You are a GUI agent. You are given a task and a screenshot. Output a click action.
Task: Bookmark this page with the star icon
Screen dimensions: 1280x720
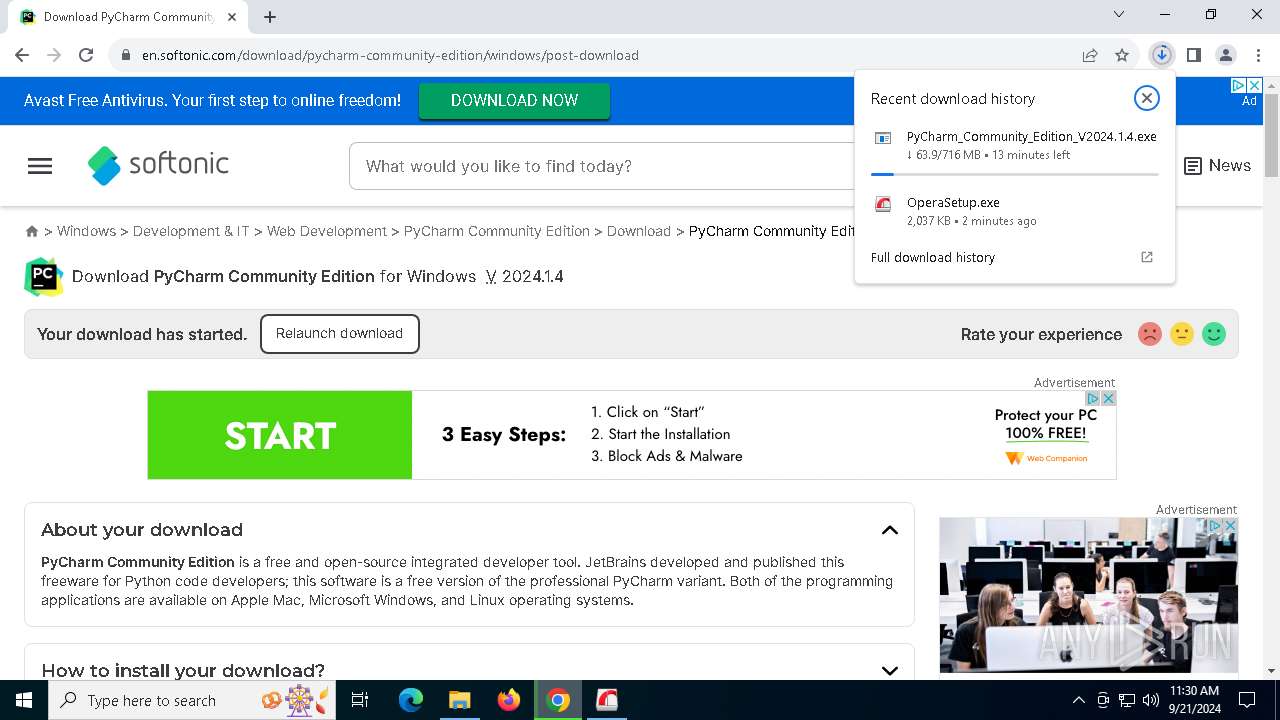1122,55
